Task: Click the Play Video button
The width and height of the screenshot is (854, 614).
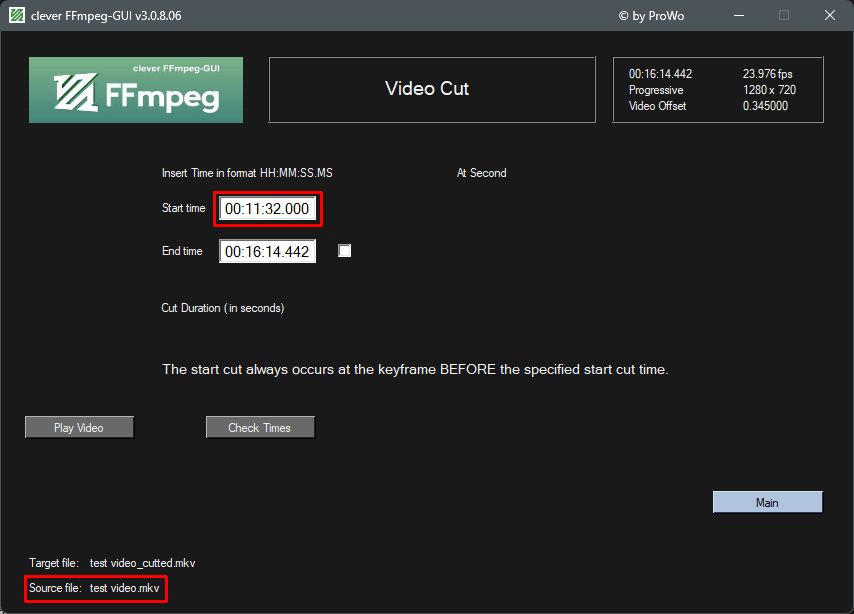Action: 80,428
